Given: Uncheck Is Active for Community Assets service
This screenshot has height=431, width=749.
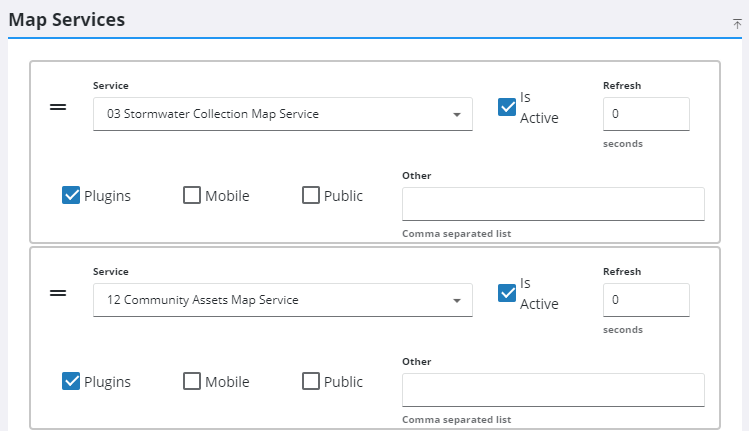Looking at the screenshot, I should 507,293.
